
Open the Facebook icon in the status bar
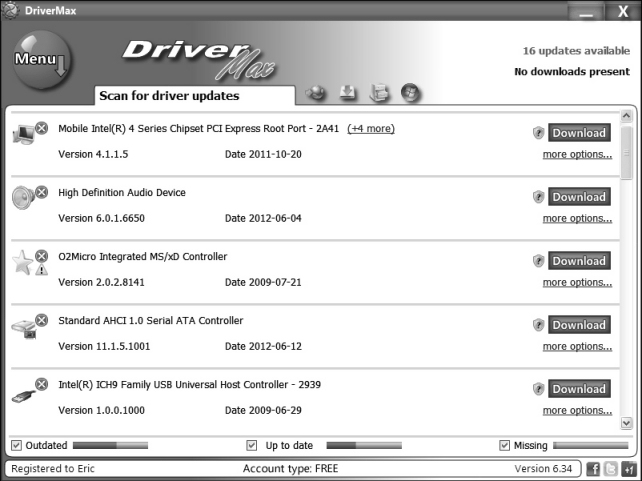click(593, 469)
